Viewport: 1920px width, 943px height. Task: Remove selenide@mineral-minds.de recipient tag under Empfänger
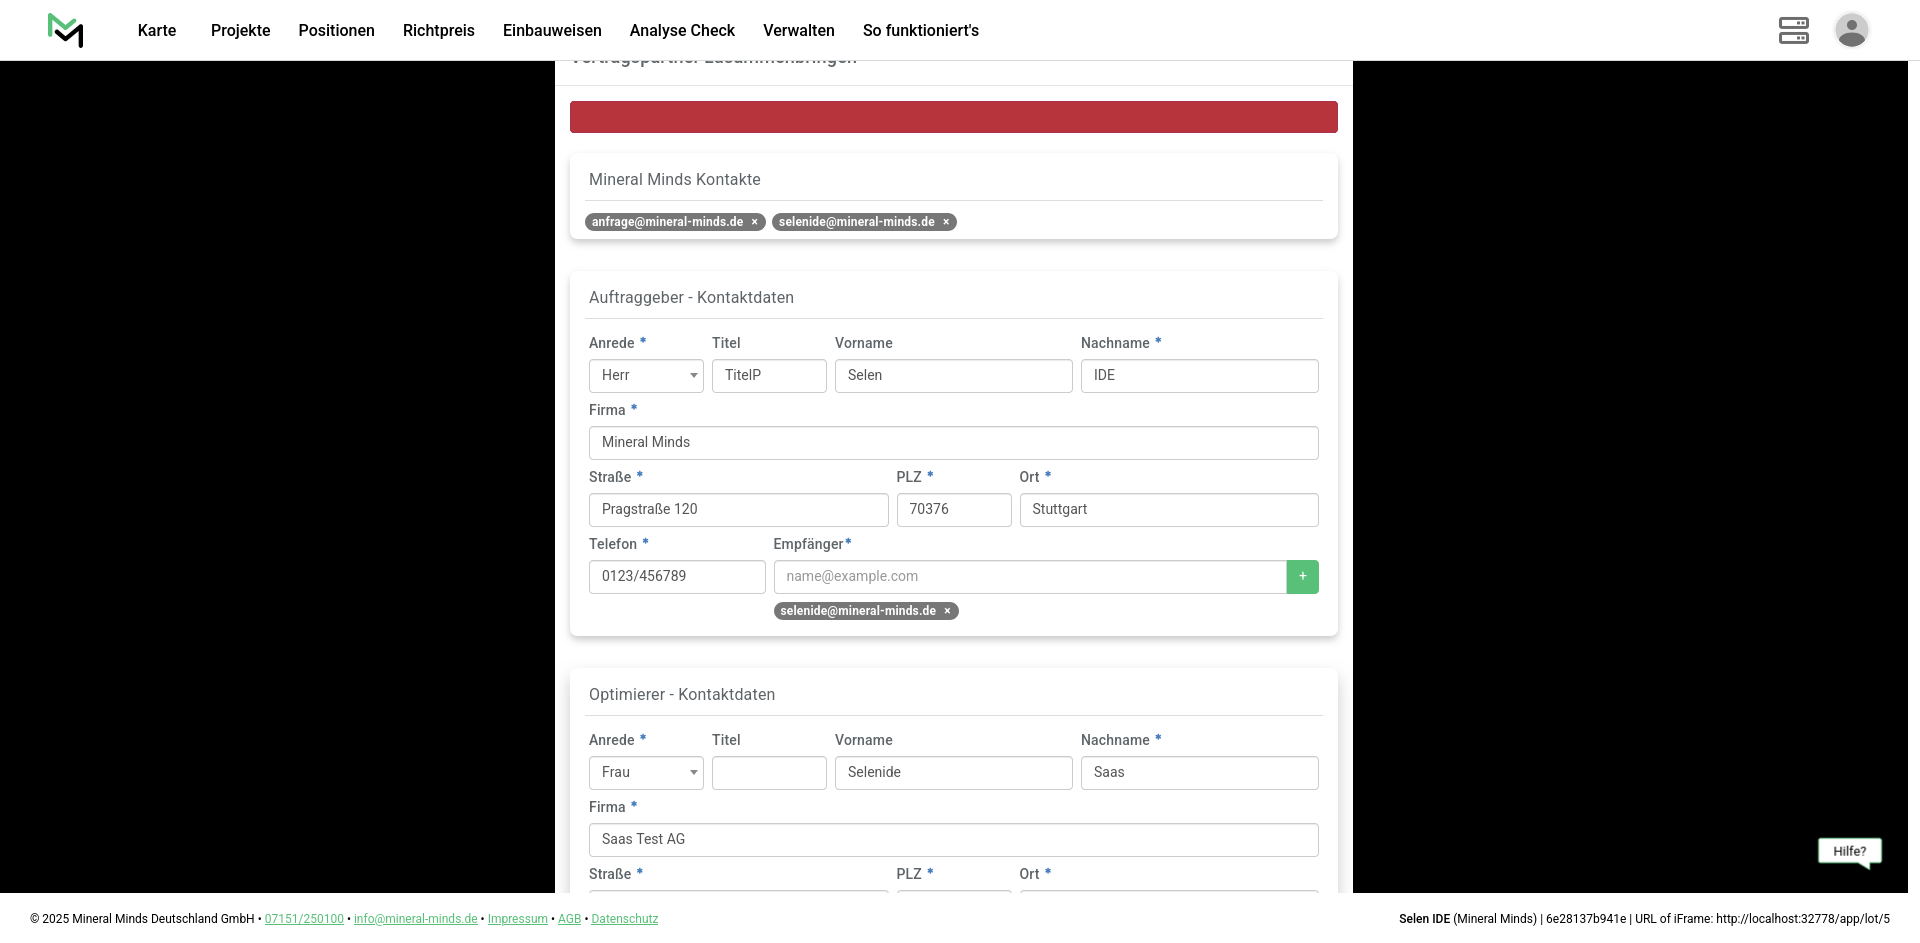click(x=947, y=611)
